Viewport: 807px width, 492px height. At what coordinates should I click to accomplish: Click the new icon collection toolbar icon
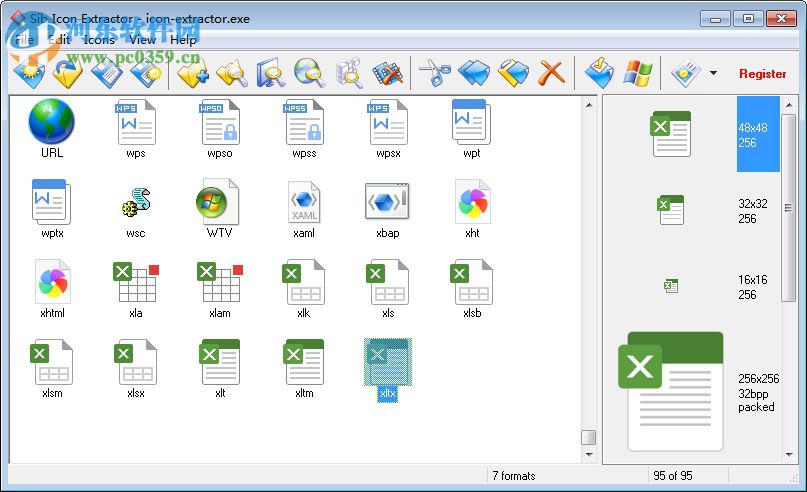coord(29,73)
